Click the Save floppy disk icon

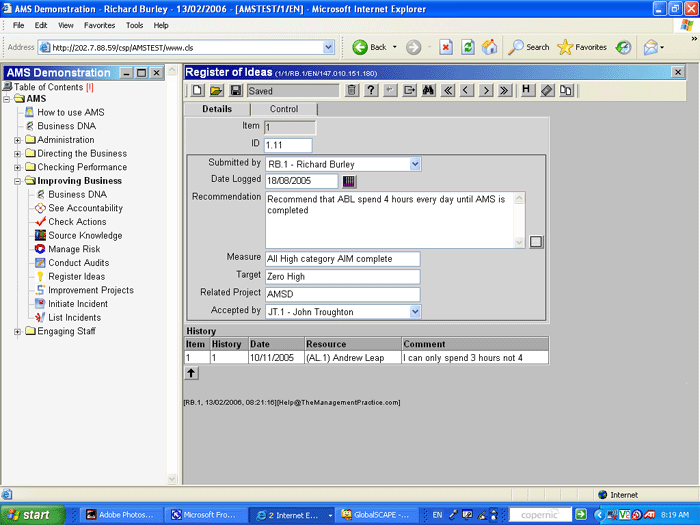pyautogui.click(x=235, y=91)
